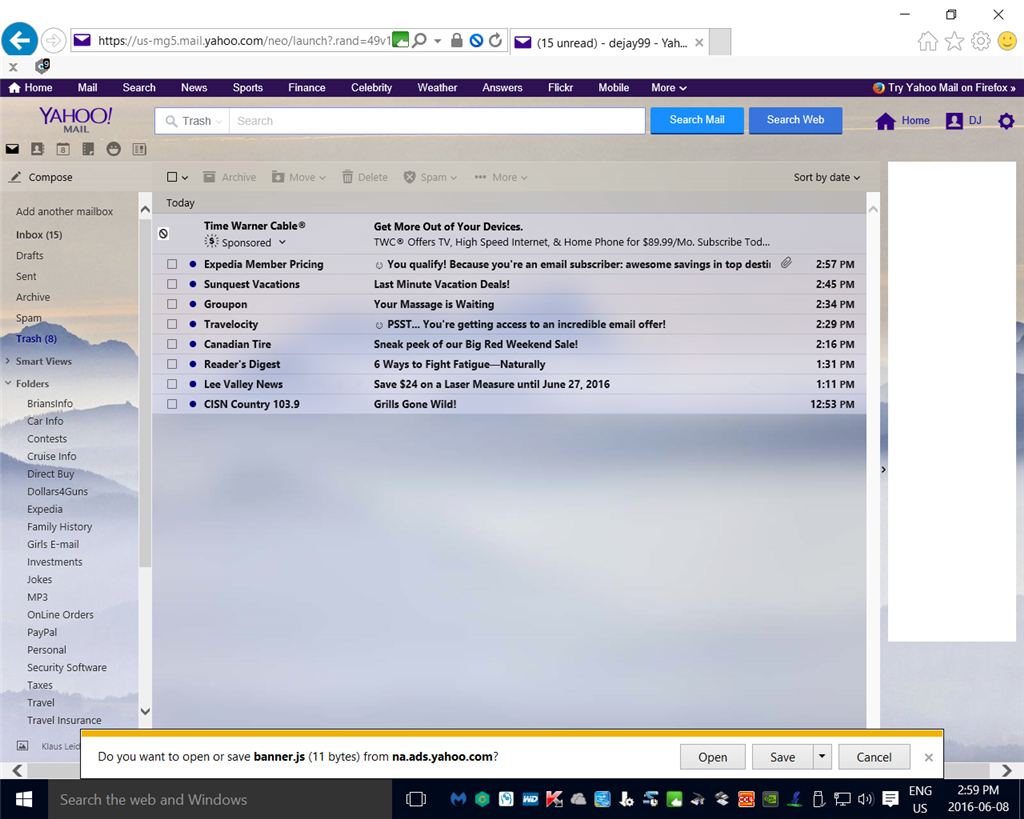Open Finance in the Yahoo navigation bar
This screenshot has height=819, width=1024.
306,88
